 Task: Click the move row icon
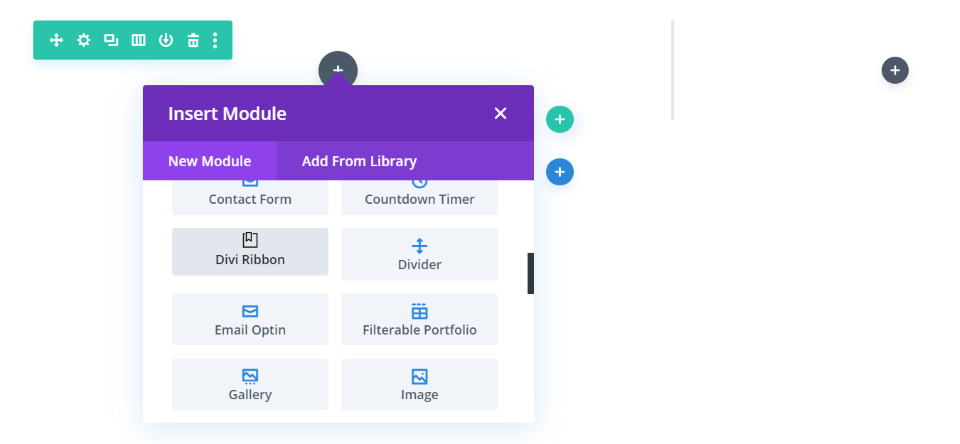pos(57,40)
